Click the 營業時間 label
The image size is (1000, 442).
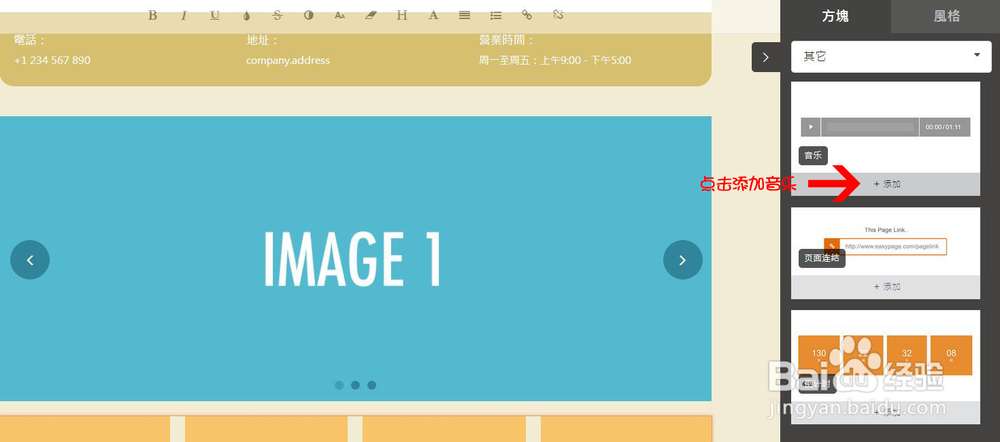coord(506,40)
